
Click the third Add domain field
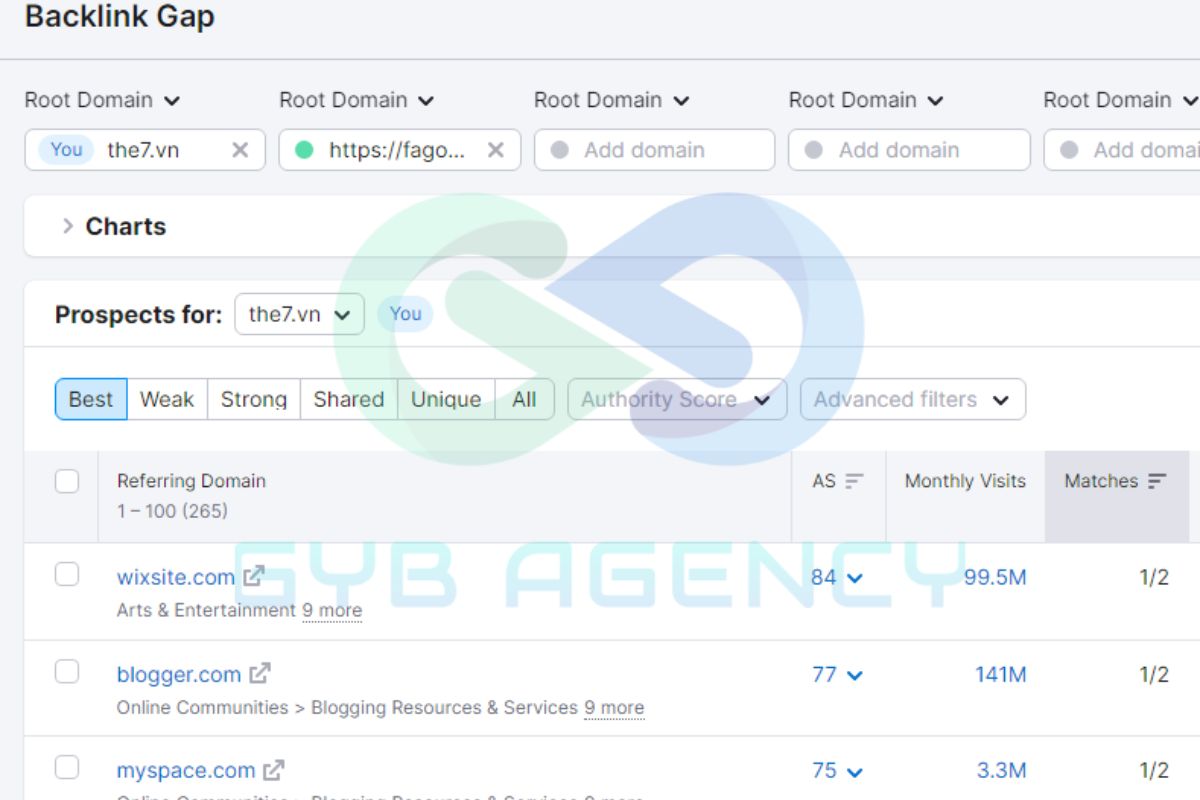[655, 150]
